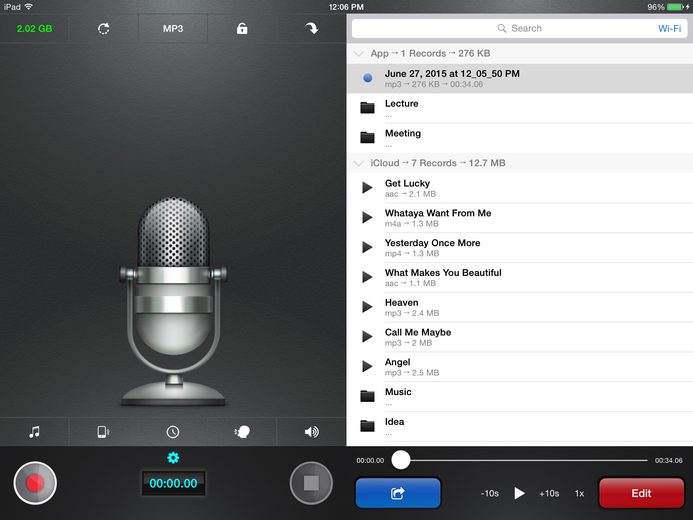Screen dimensions: 693x520
Task: Open the Meeting folder
Action: tap(520, 138)
